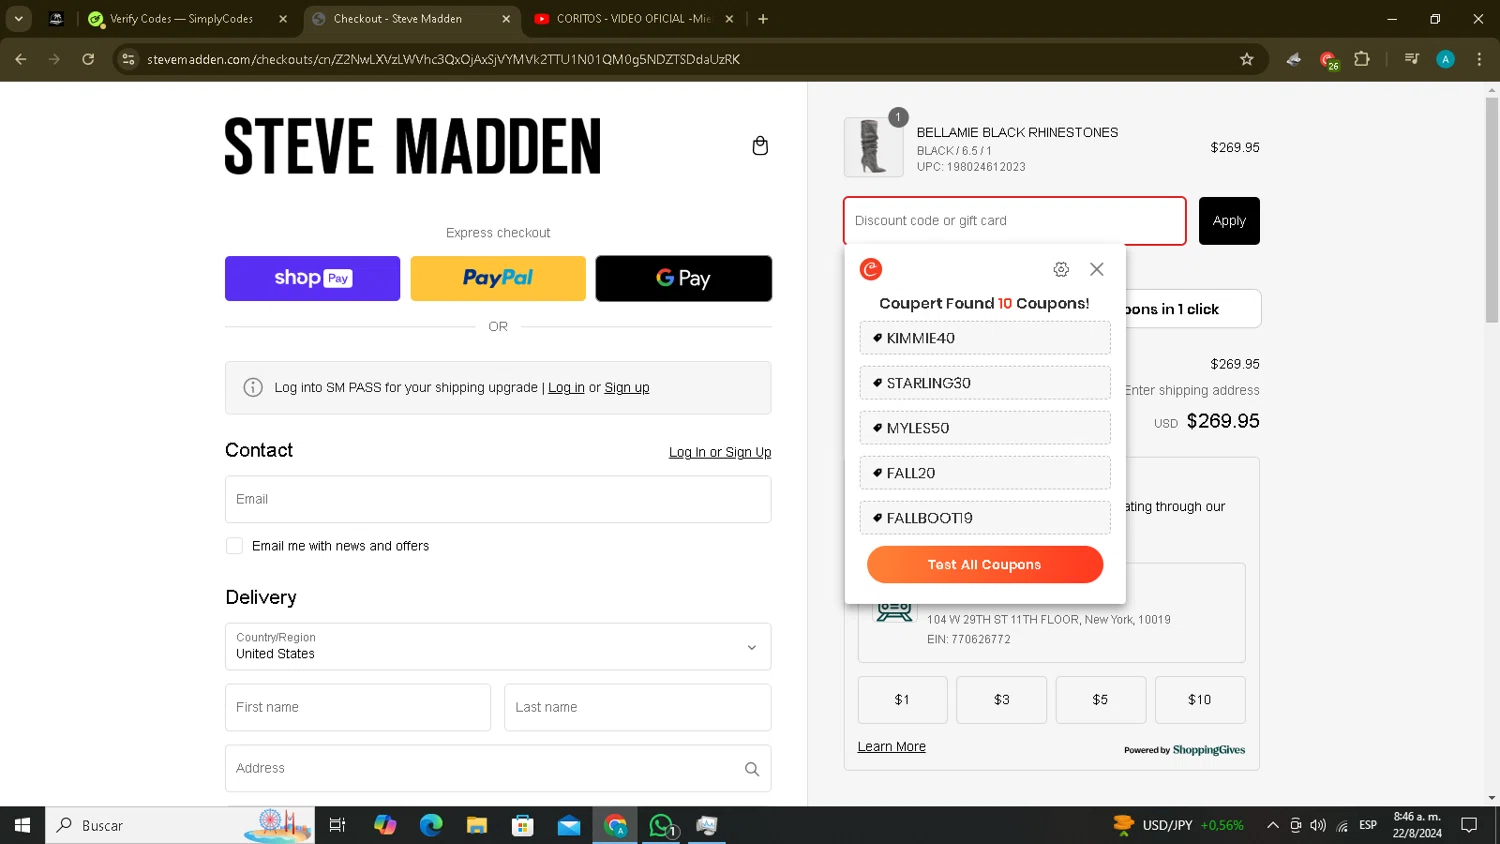Close the Verify Codes SimplyCodes tab
Screen dimensions: 1500x844
point(283,19)
